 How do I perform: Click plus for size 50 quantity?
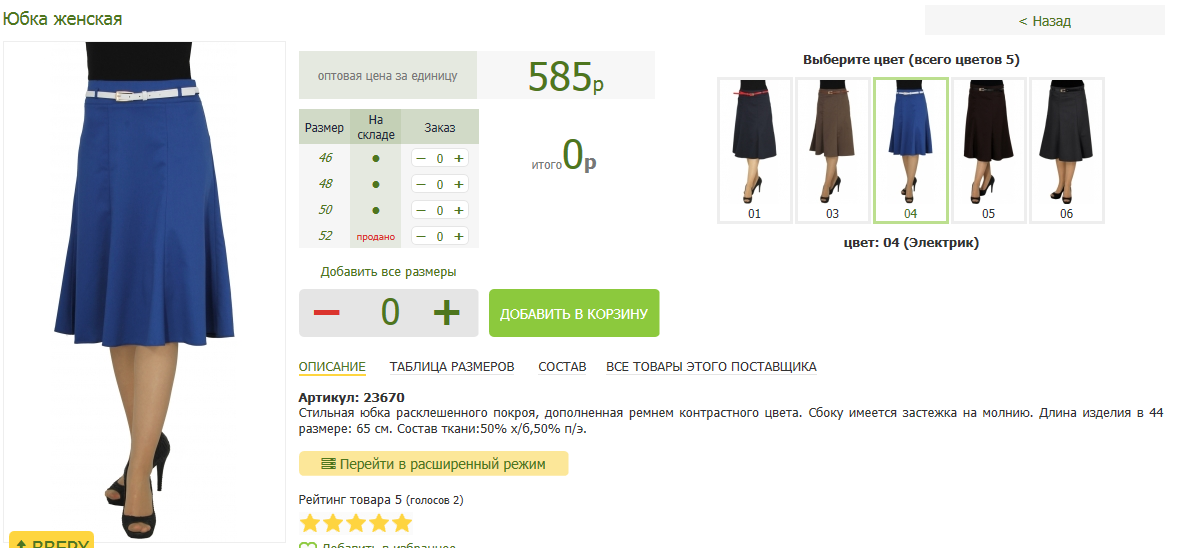pos(459,210)
